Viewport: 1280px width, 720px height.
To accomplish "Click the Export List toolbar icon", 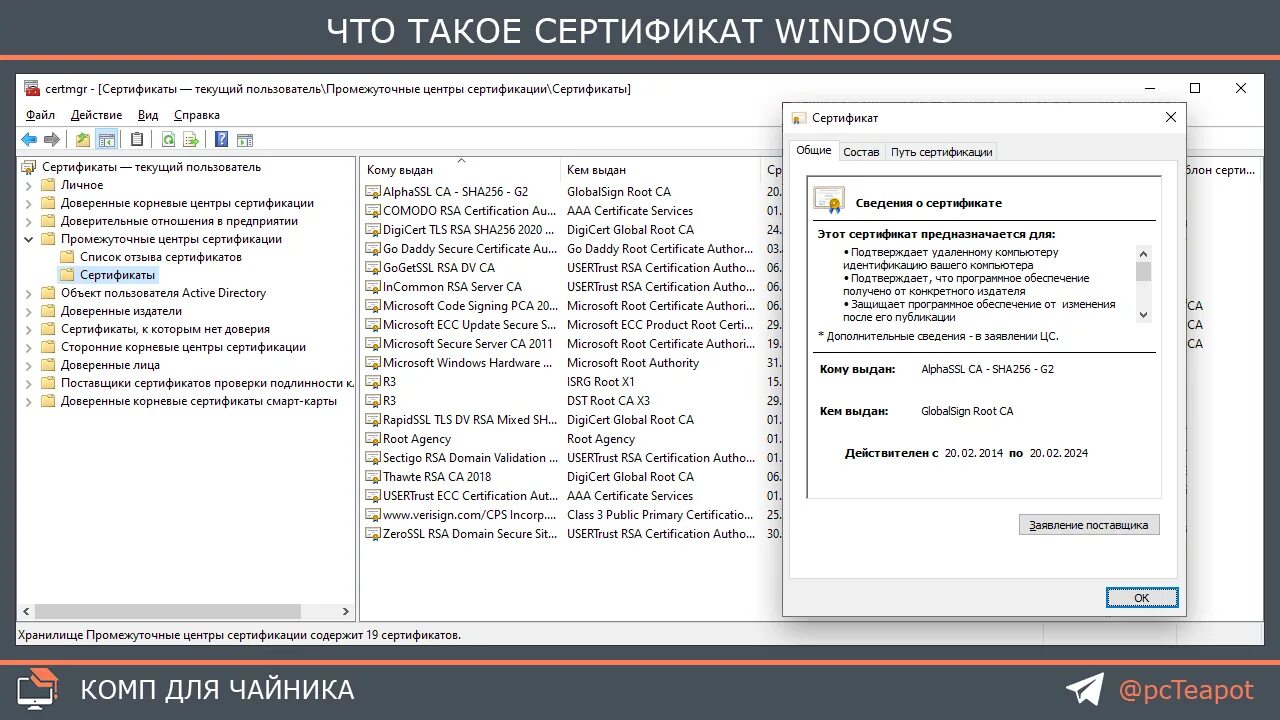I will click(x=190, y=139).
